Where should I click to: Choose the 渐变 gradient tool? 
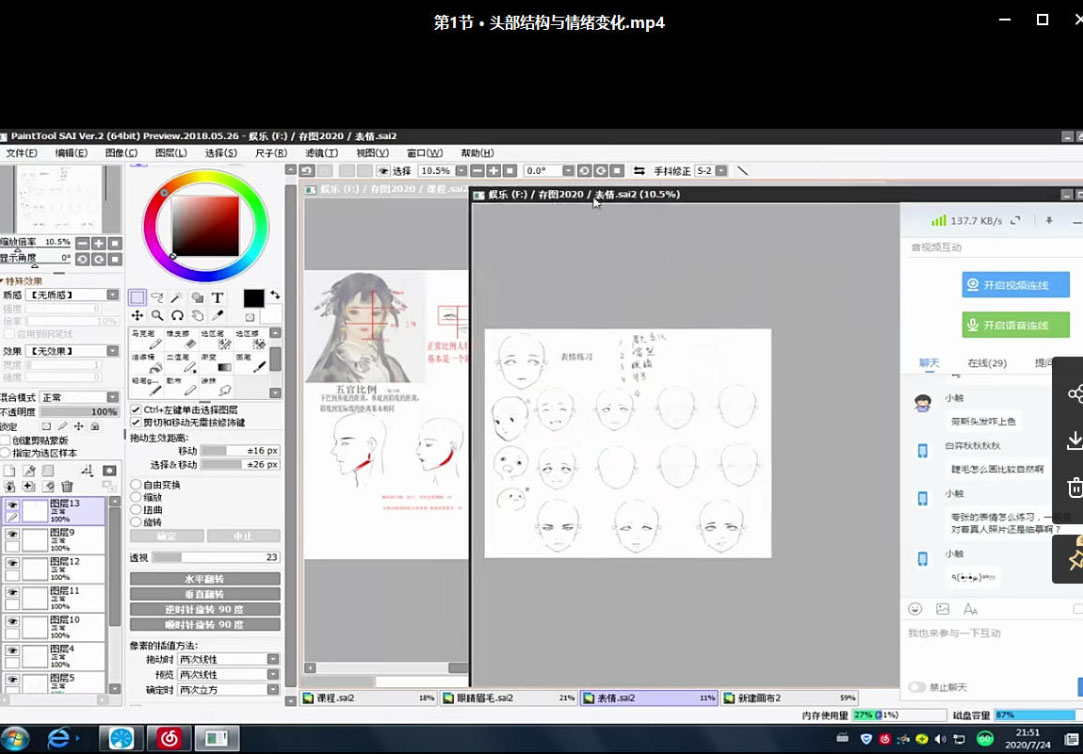click(215, 362)
